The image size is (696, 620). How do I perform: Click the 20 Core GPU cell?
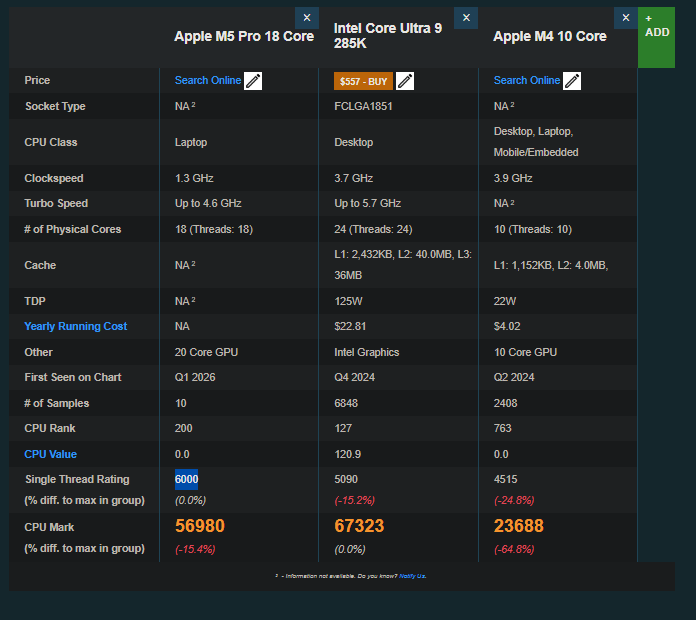click(206, 352)
